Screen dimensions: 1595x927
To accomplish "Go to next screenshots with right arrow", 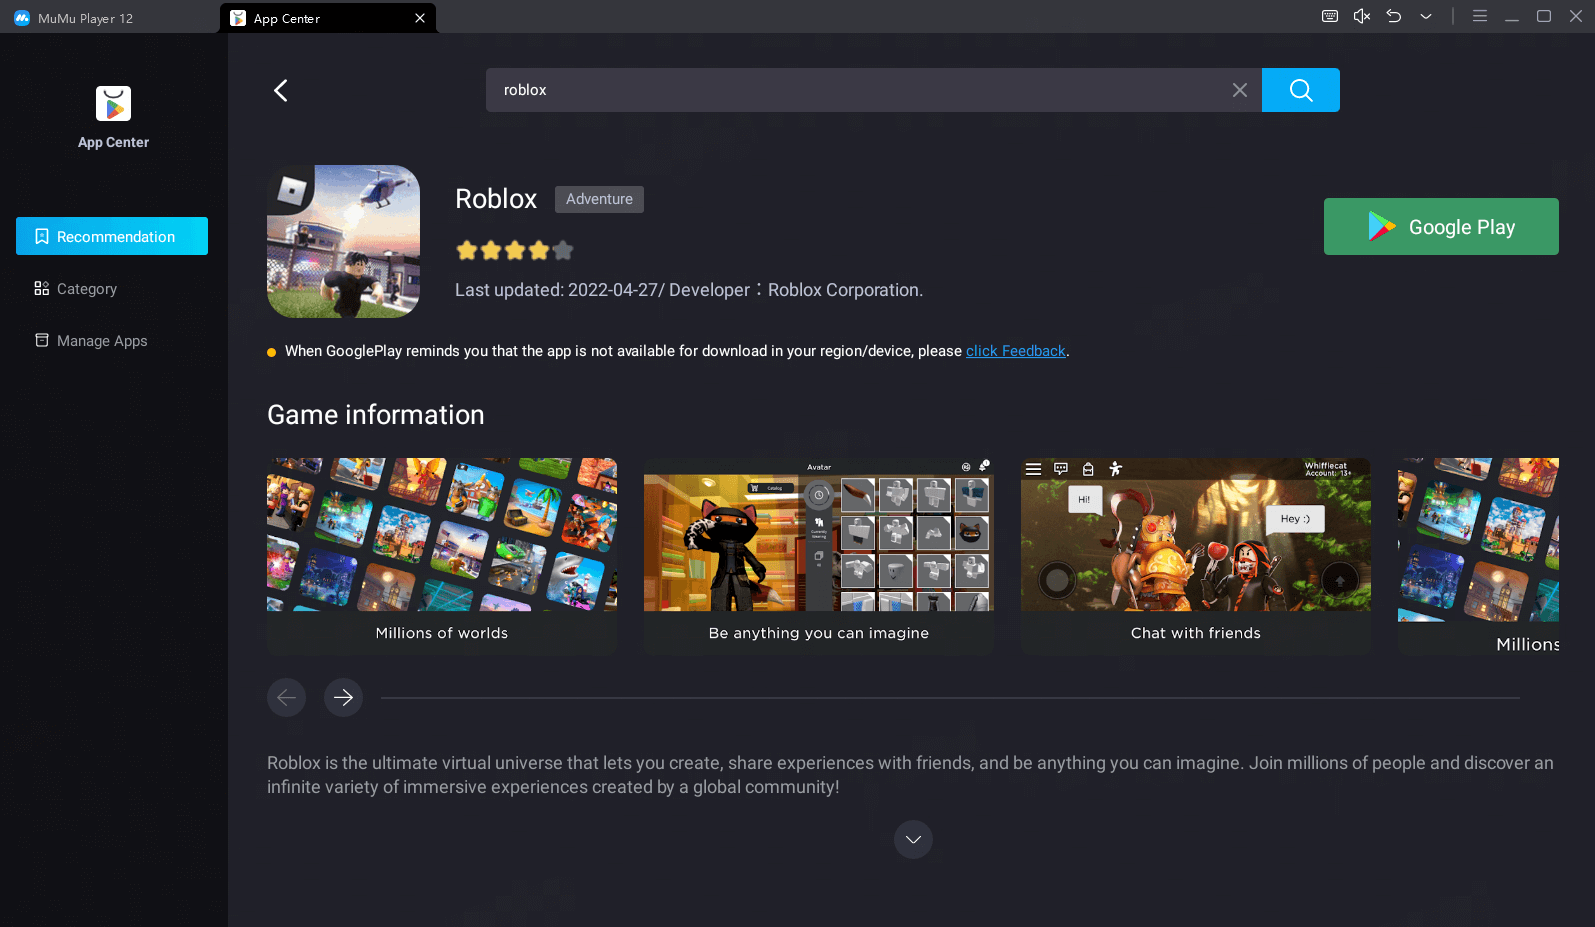I will point(343,697).
